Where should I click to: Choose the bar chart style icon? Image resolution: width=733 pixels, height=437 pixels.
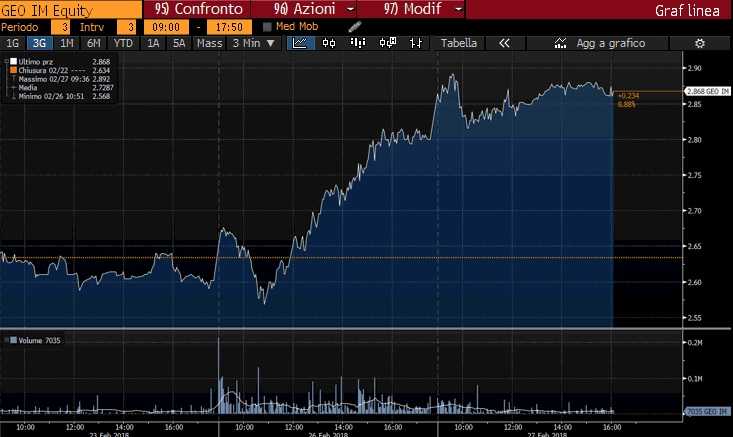coord(358,43)
